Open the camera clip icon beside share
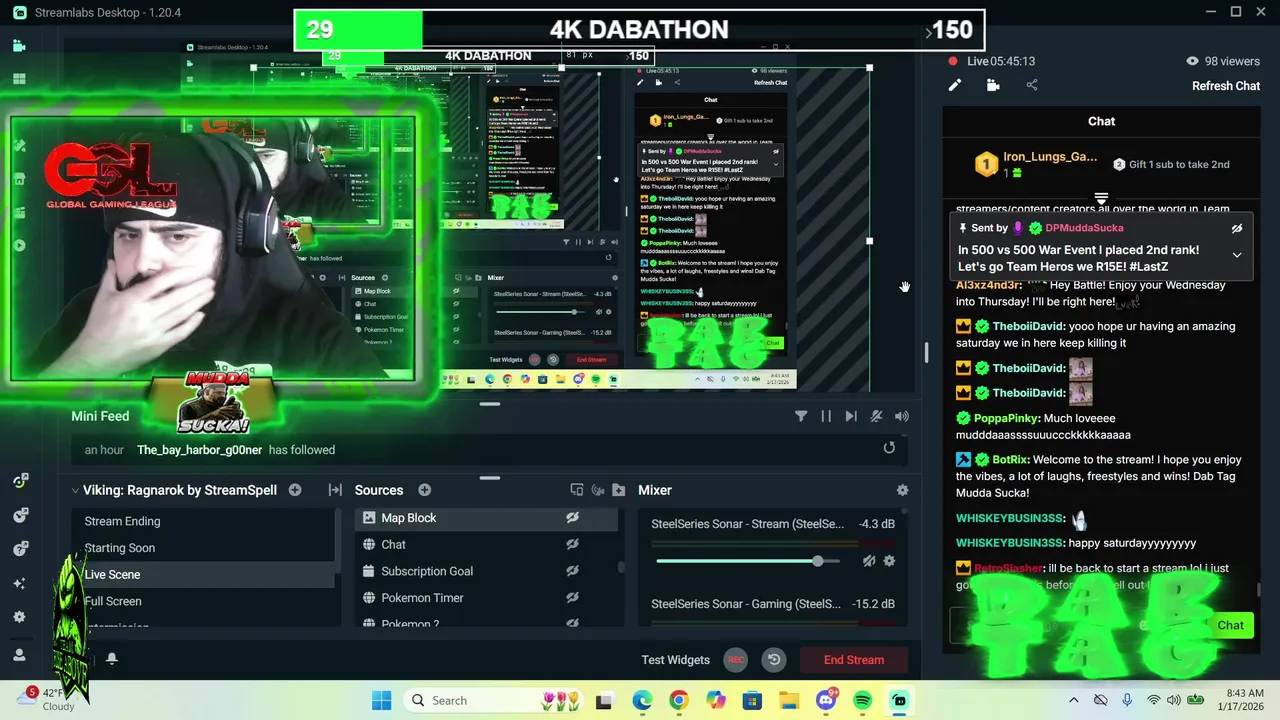 coord(993,86)
